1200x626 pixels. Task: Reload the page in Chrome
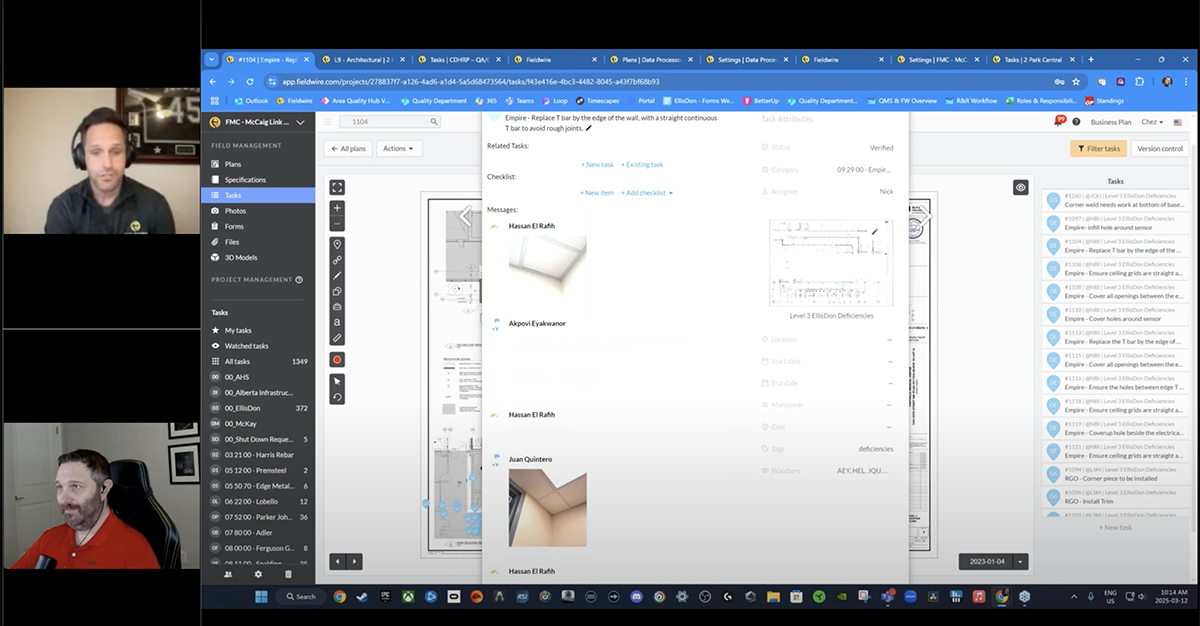[250, 82]
